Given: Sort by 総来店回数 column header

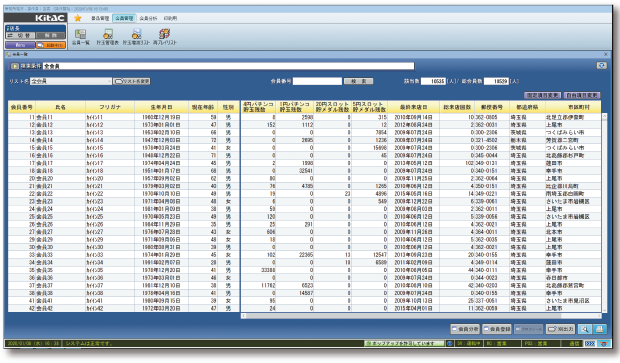Looking at the screenshot, I should (x=457, y=107).
